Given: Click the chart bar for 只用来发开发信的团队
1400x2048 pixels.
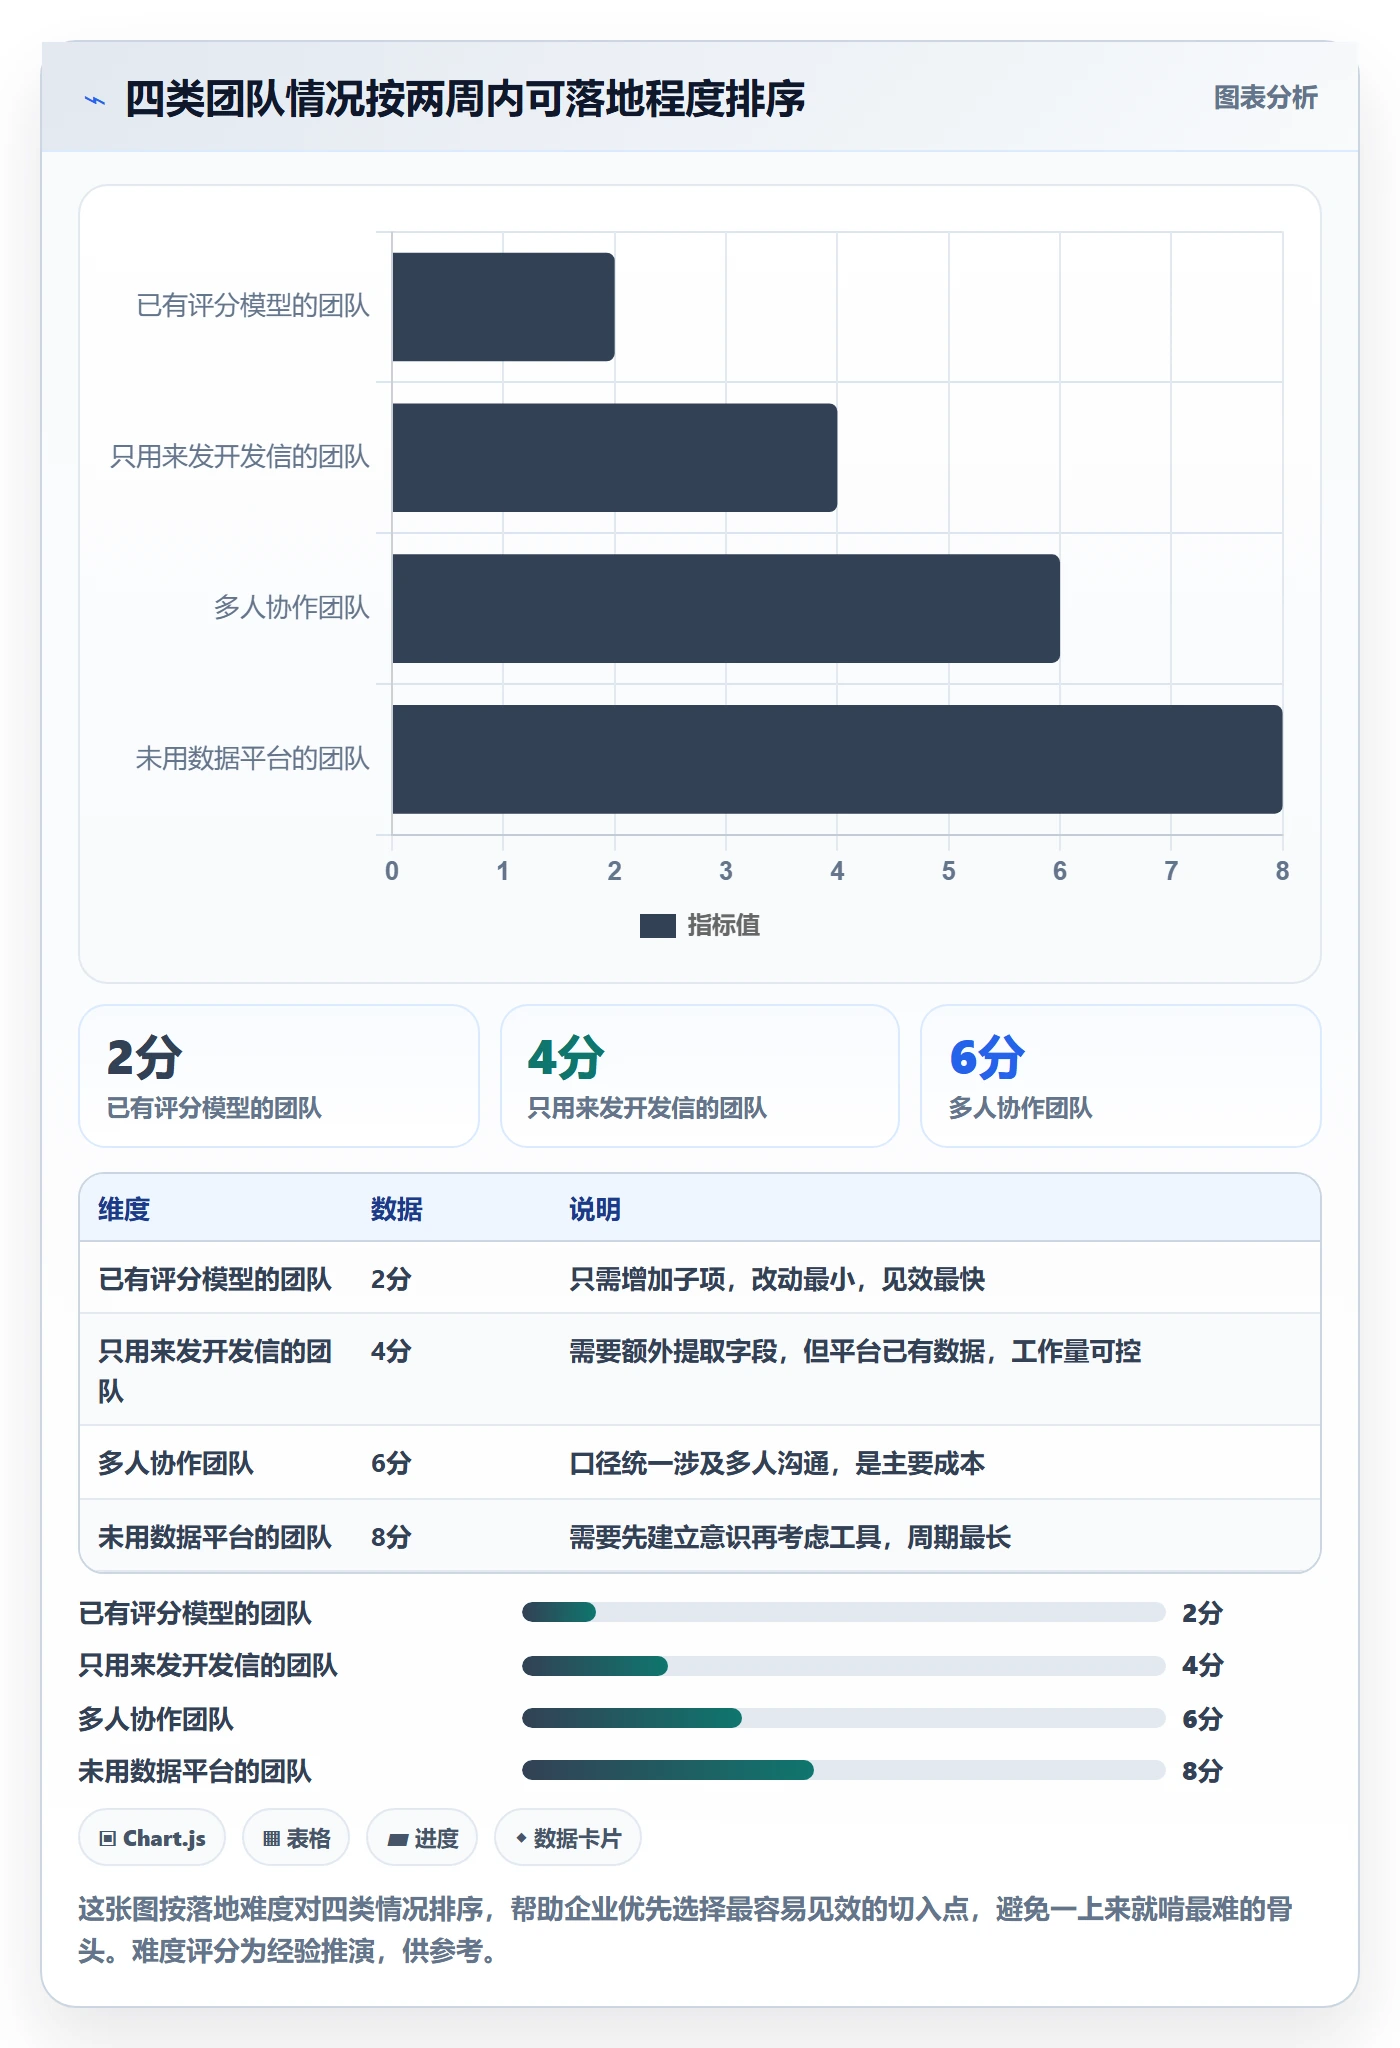Looking at the screenshot, I should [614, 458].
